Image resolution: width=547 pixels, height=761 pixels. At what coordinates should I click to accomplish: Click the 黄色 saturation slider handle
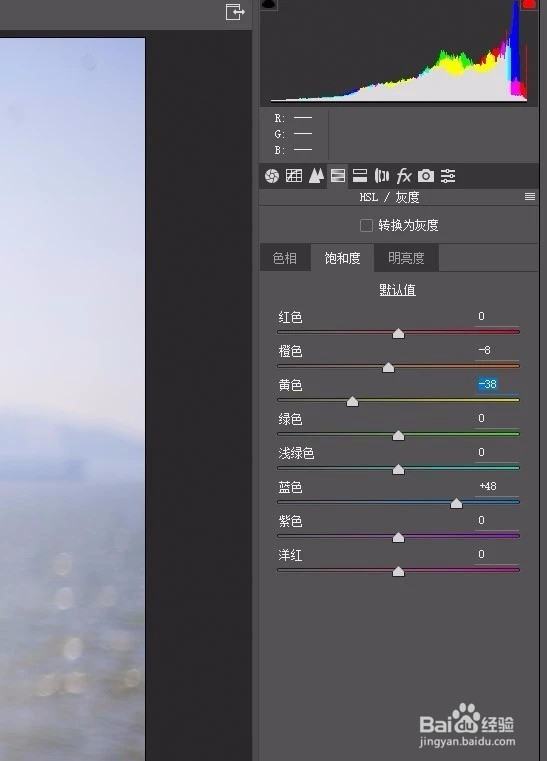tap(352, 401)
